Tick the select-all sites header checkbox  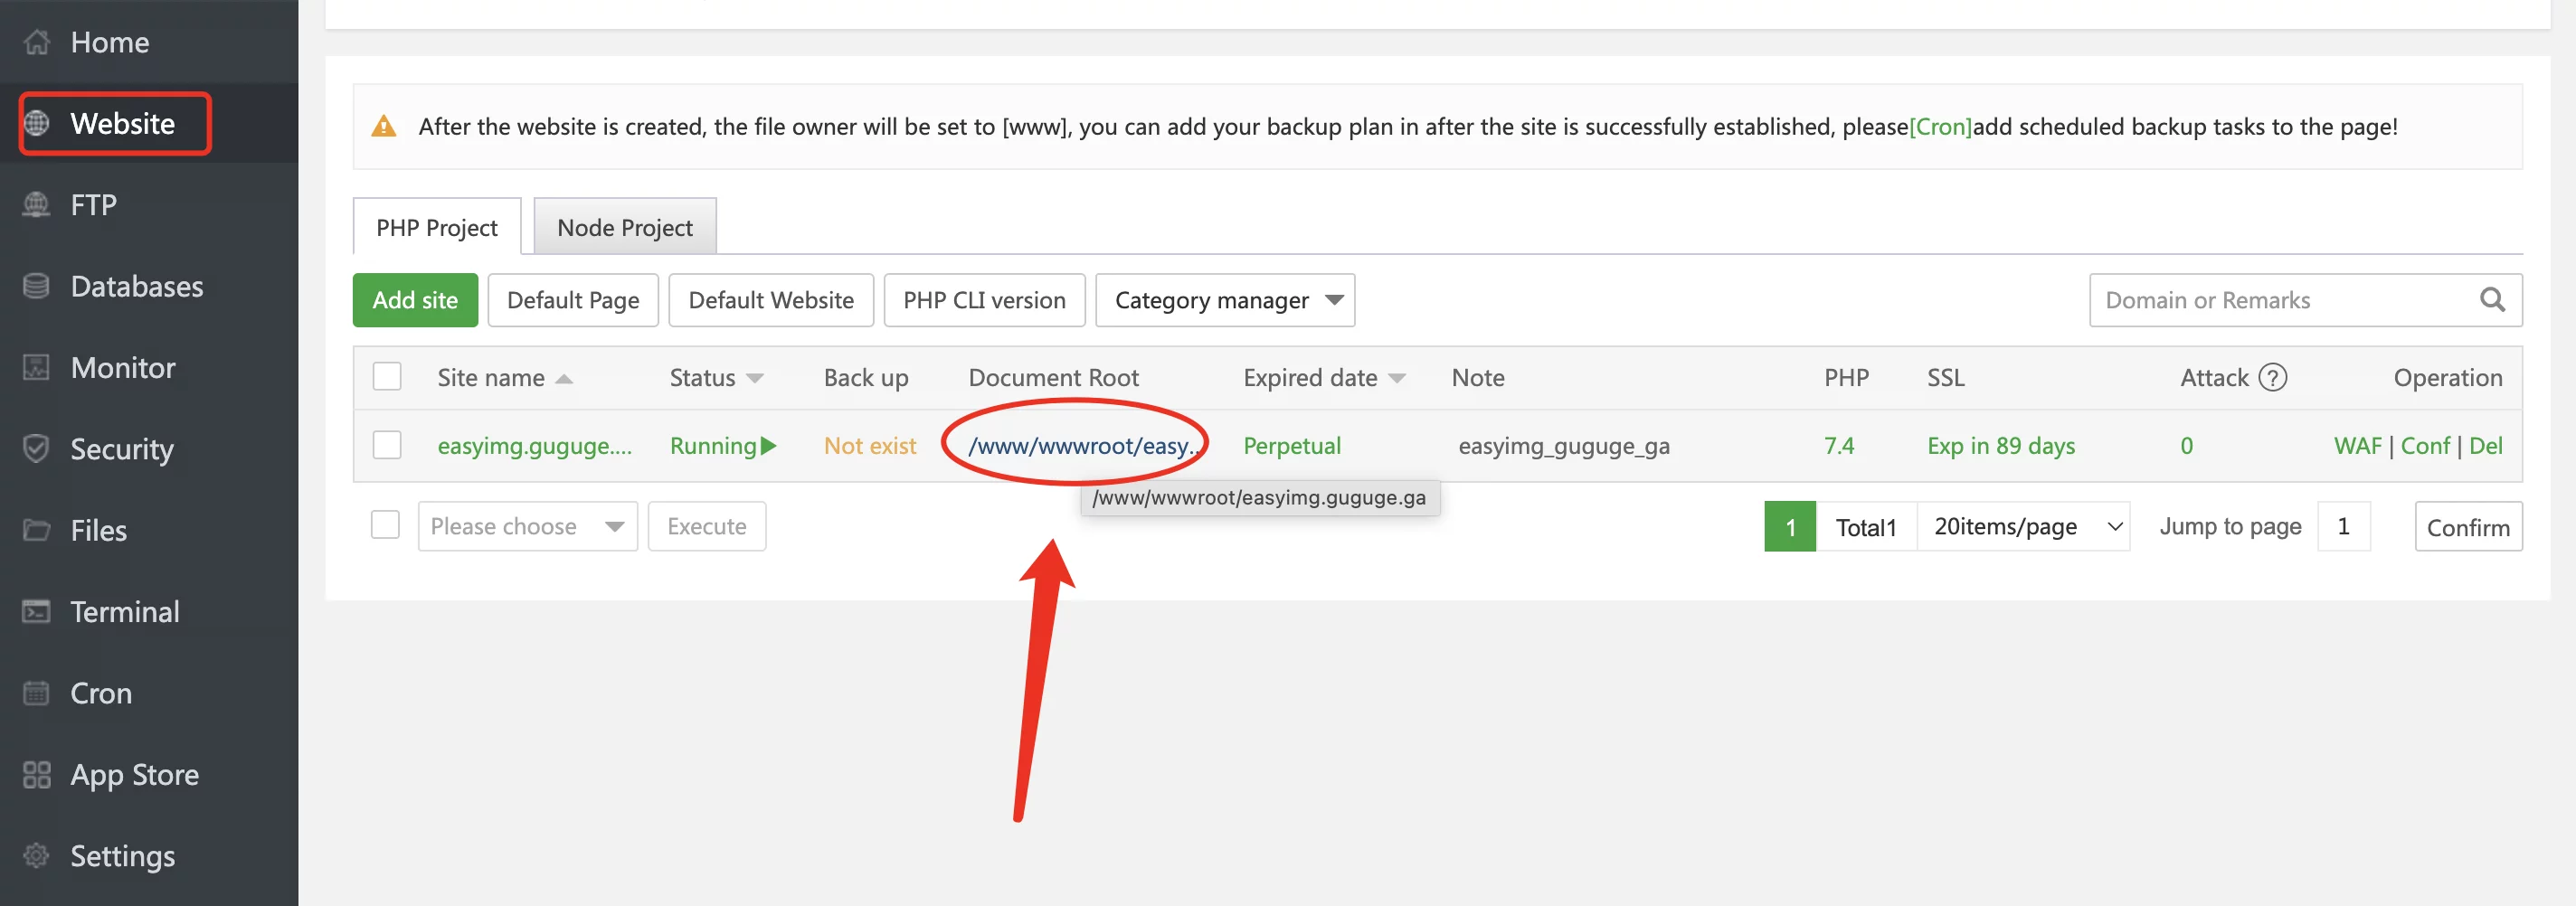point(387,377)
